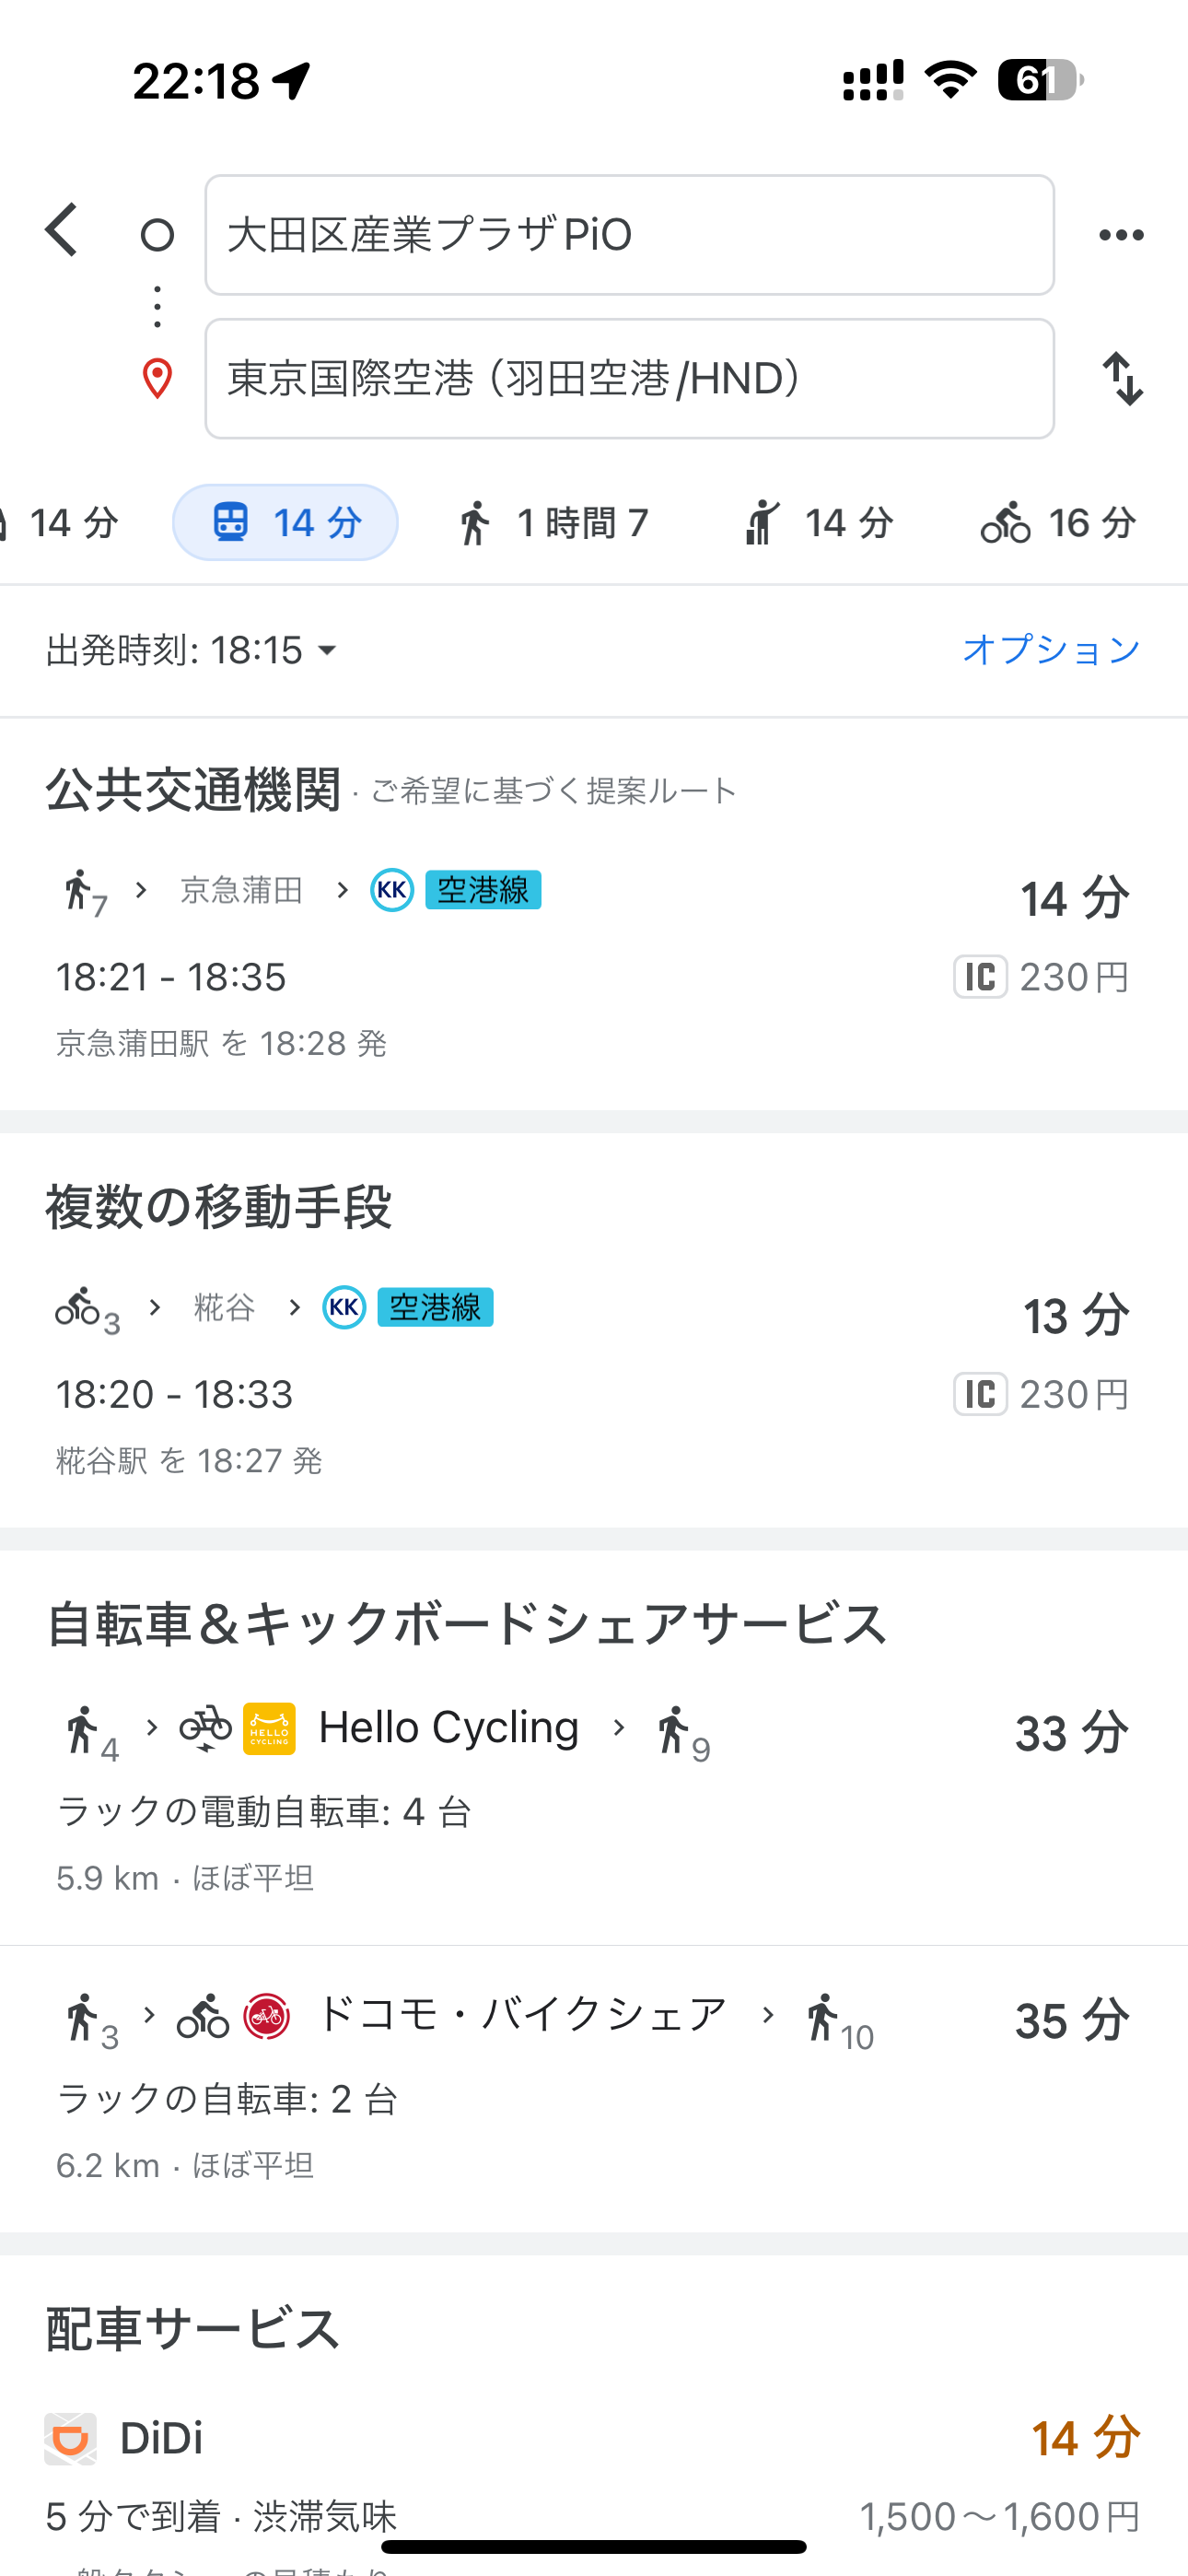
Task: Select the transit tab showing 14 分
Action: click(x=286, y=523)
